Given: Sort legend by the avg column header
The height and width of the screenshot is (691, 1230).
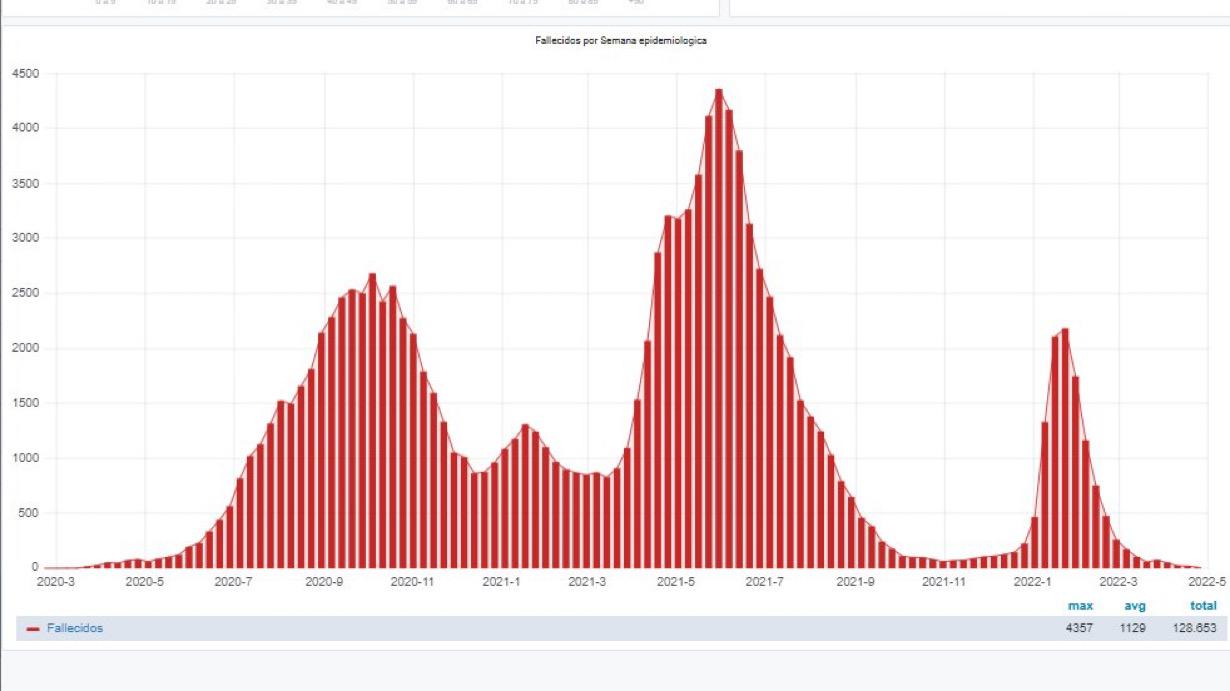Looking at the screenshot, I should click(1133, 606).
